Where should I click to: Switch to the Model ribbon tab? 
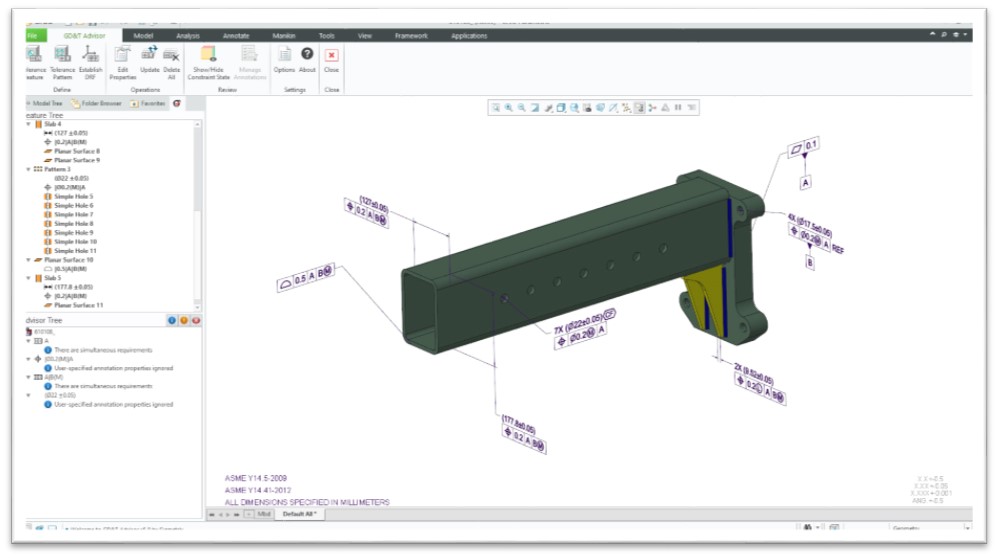(143, 36)
